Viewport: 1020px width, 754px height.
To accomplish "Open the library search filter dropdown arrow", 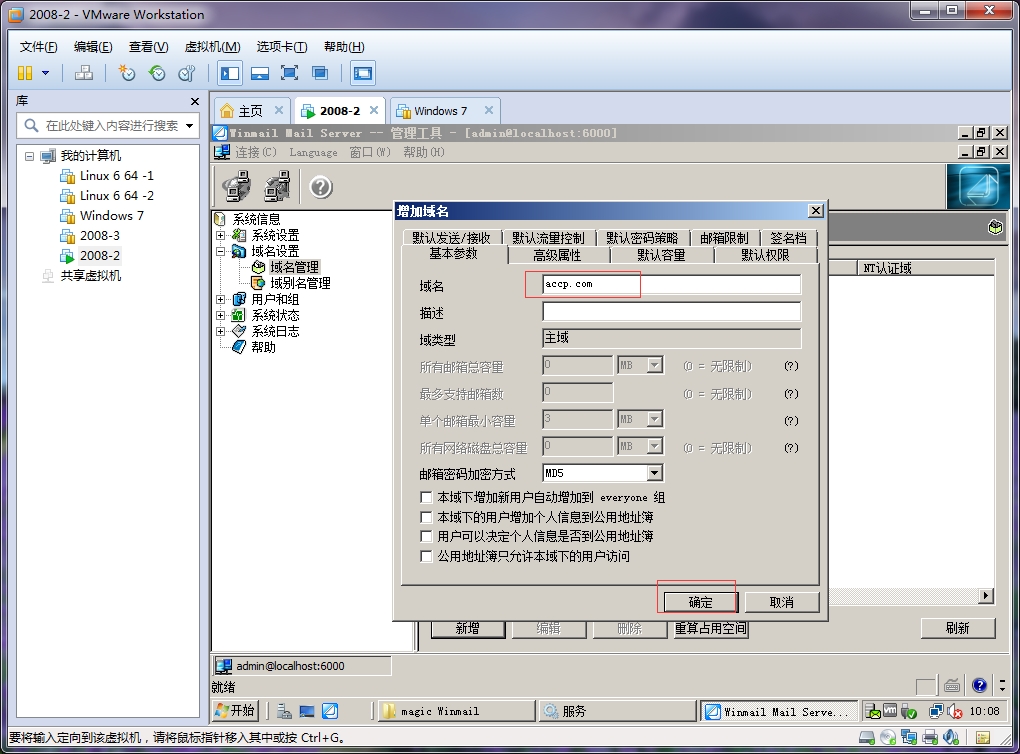I will click(189, 126).
